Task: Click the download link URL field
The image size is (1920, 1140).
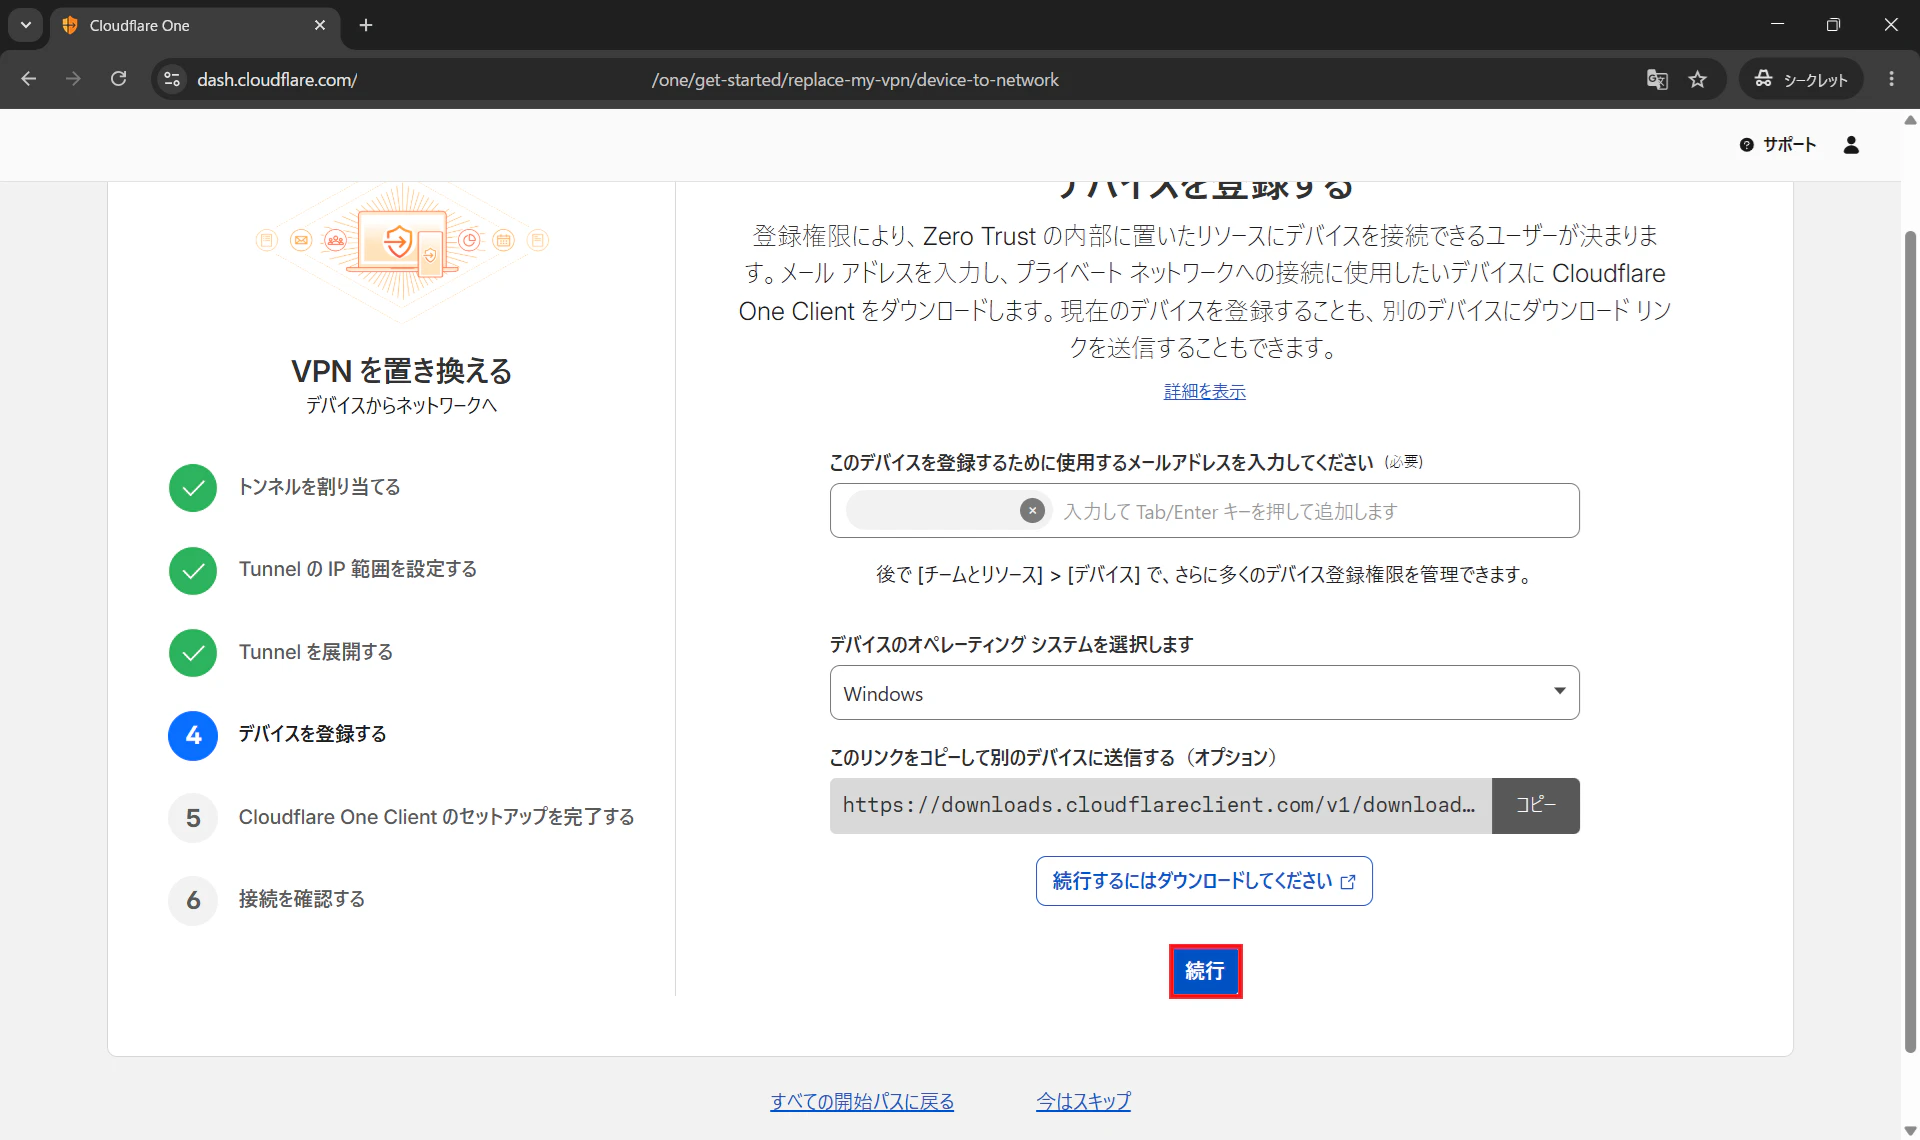Action: click(1160, 806)
